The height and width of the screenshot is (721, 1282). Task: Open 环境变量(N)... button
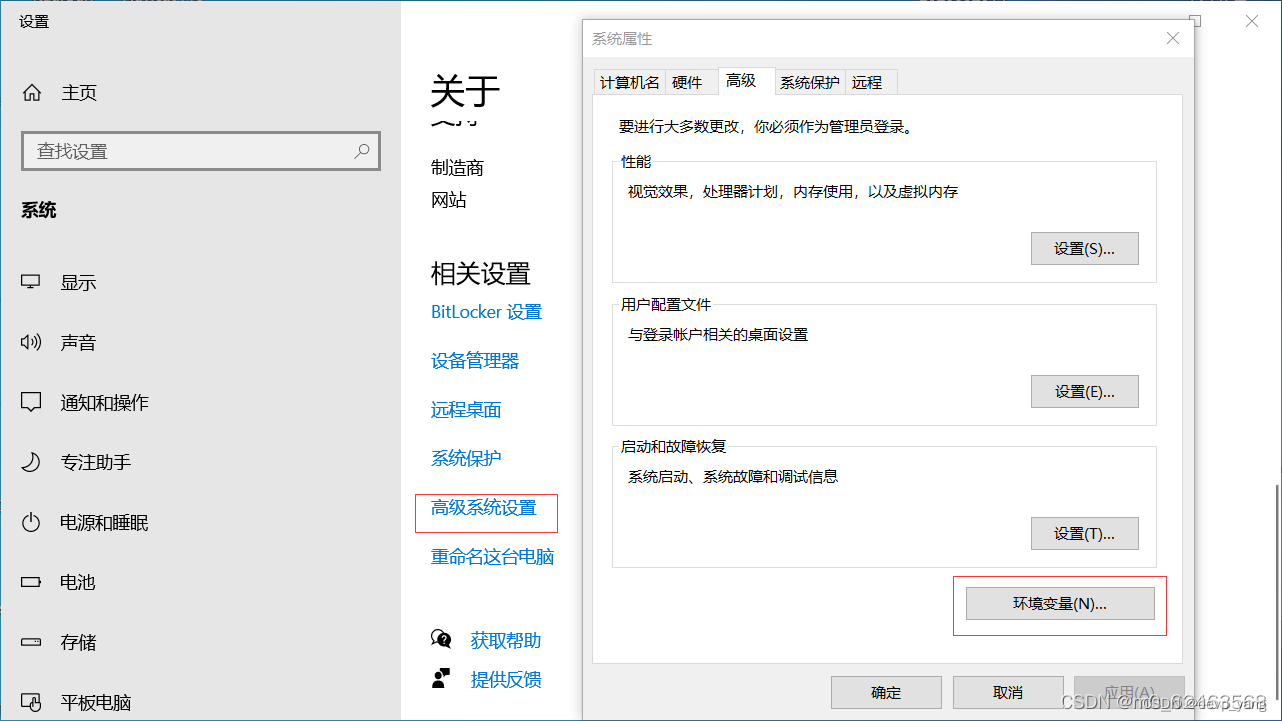pos(1060,603)
